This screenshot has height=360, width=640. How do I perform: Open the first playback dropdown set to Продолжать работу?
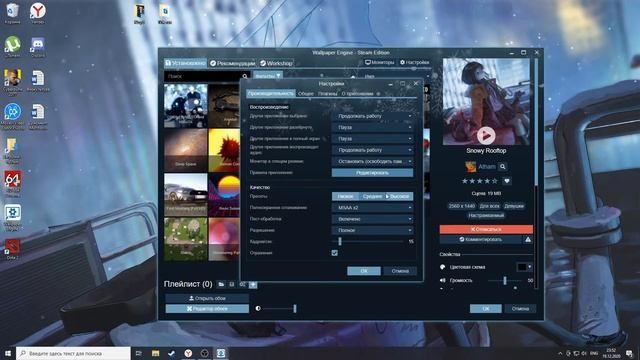point(372,116)
